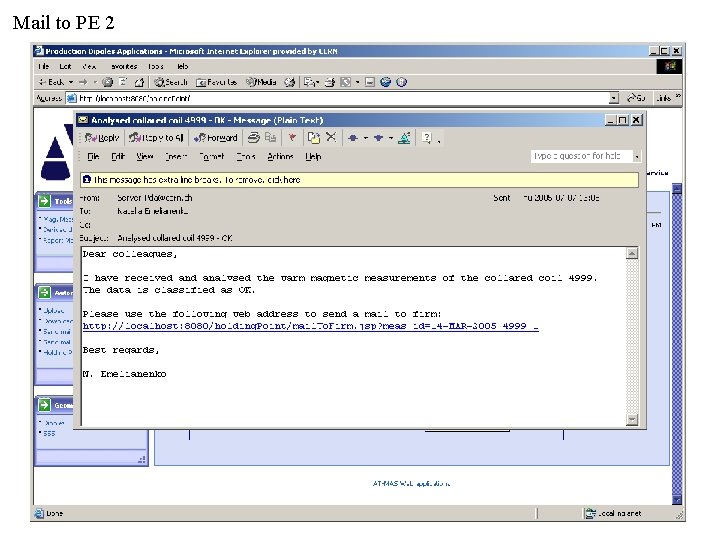Viewport: 720px width, 540px height.
Task: Open Edit menu in message window
Action: tap(118, 157)
